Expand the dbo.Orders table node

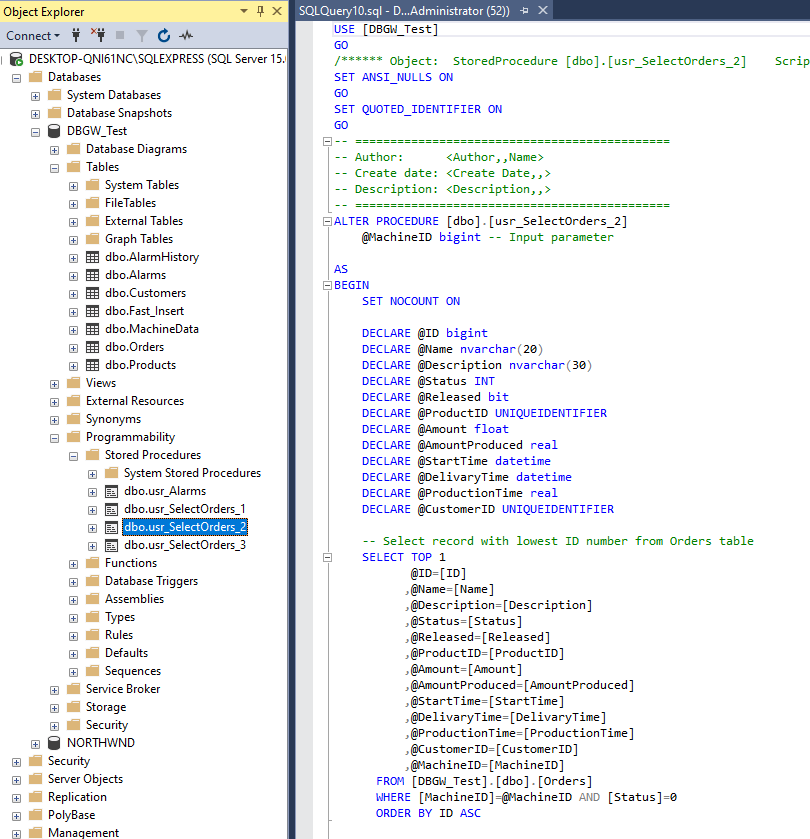click(73, 348)
